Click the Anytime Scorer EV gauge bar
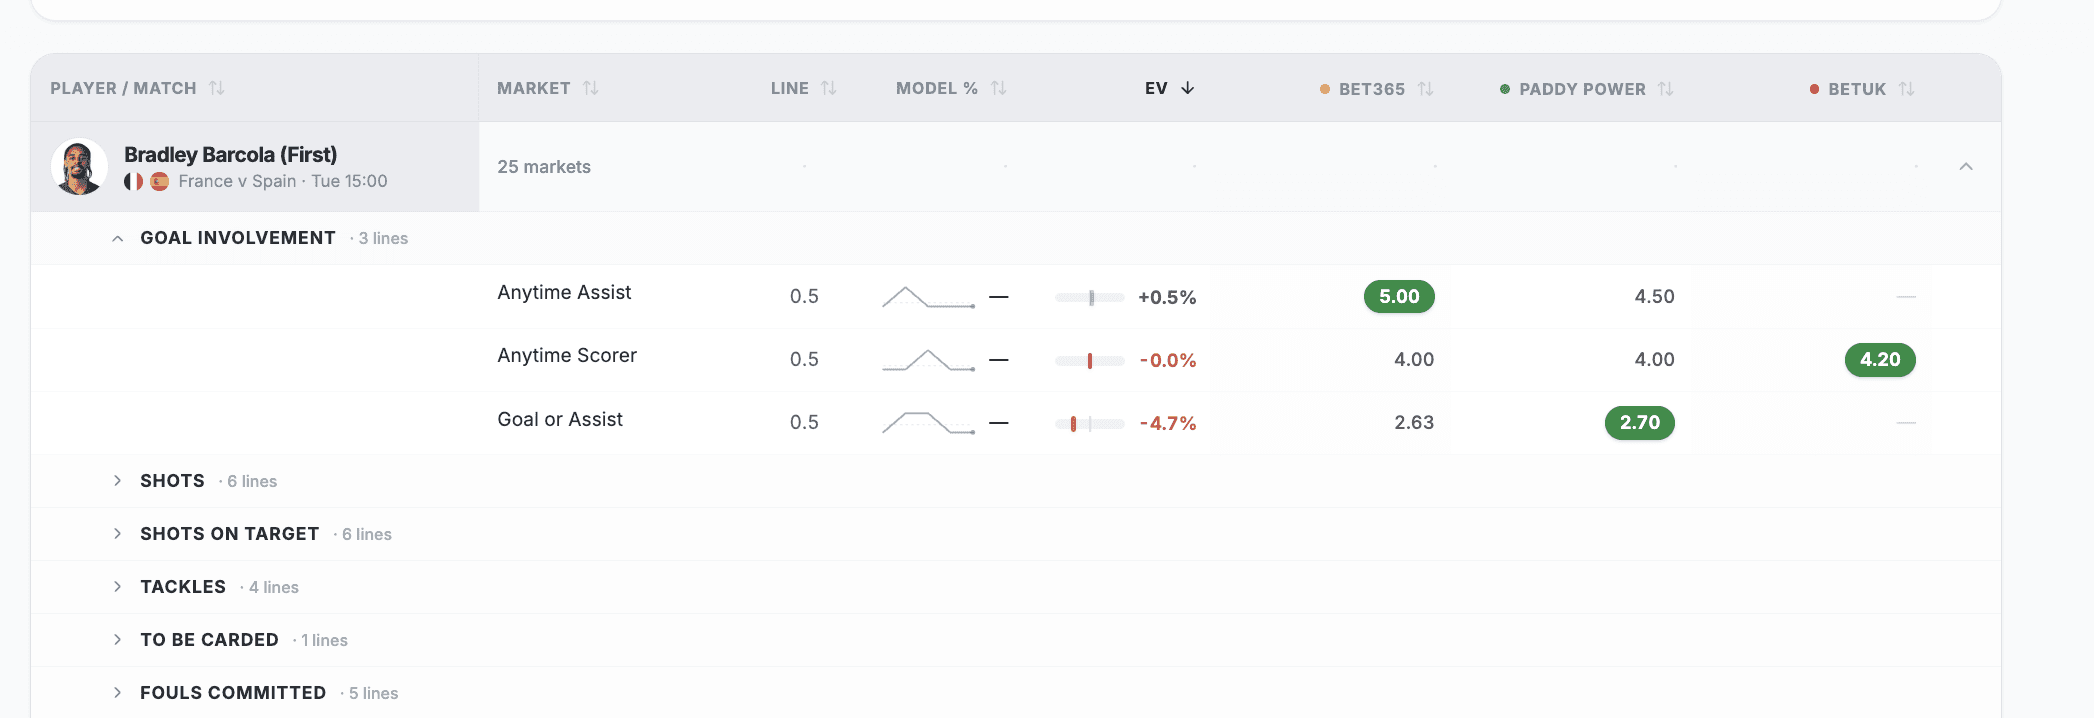Viewport: 2094px width, 718px height. tap(1090, 360)
